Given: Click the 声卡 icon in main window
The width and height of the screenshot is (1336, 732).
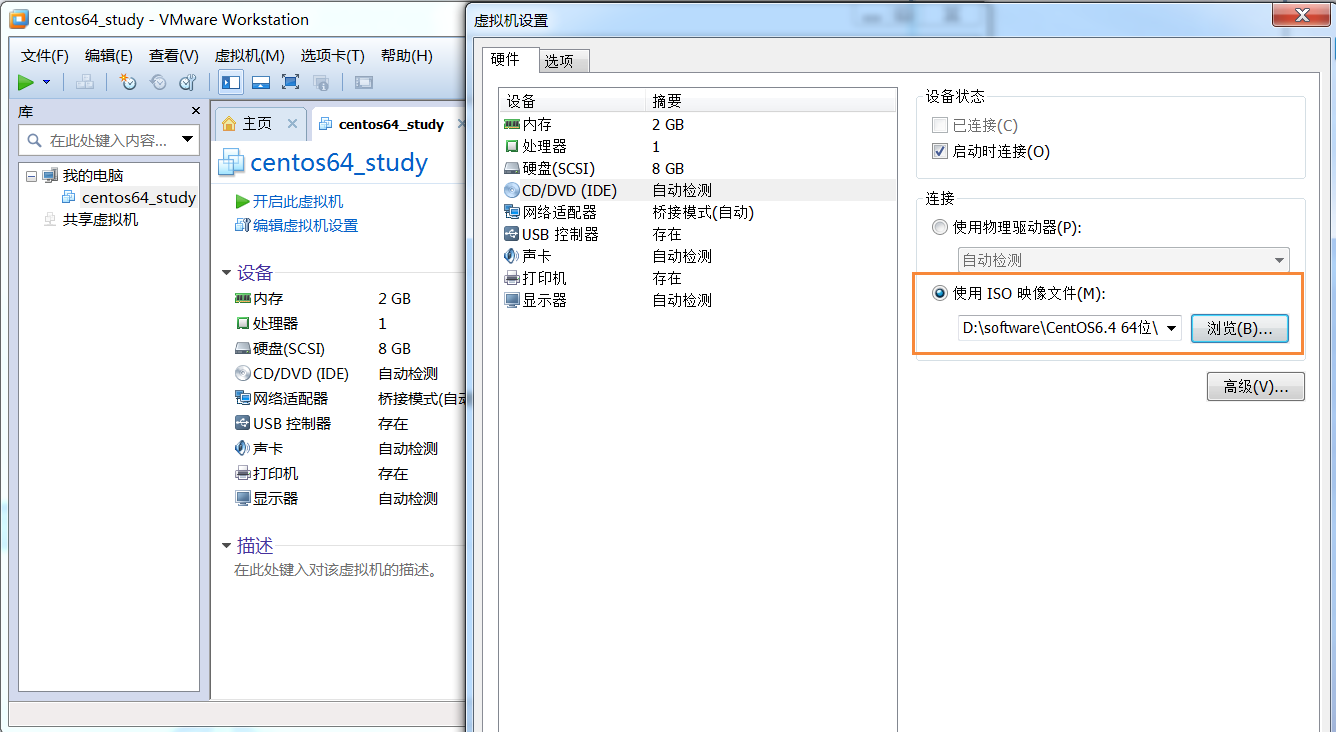Looking at the screenshot, I should [242, 448].
